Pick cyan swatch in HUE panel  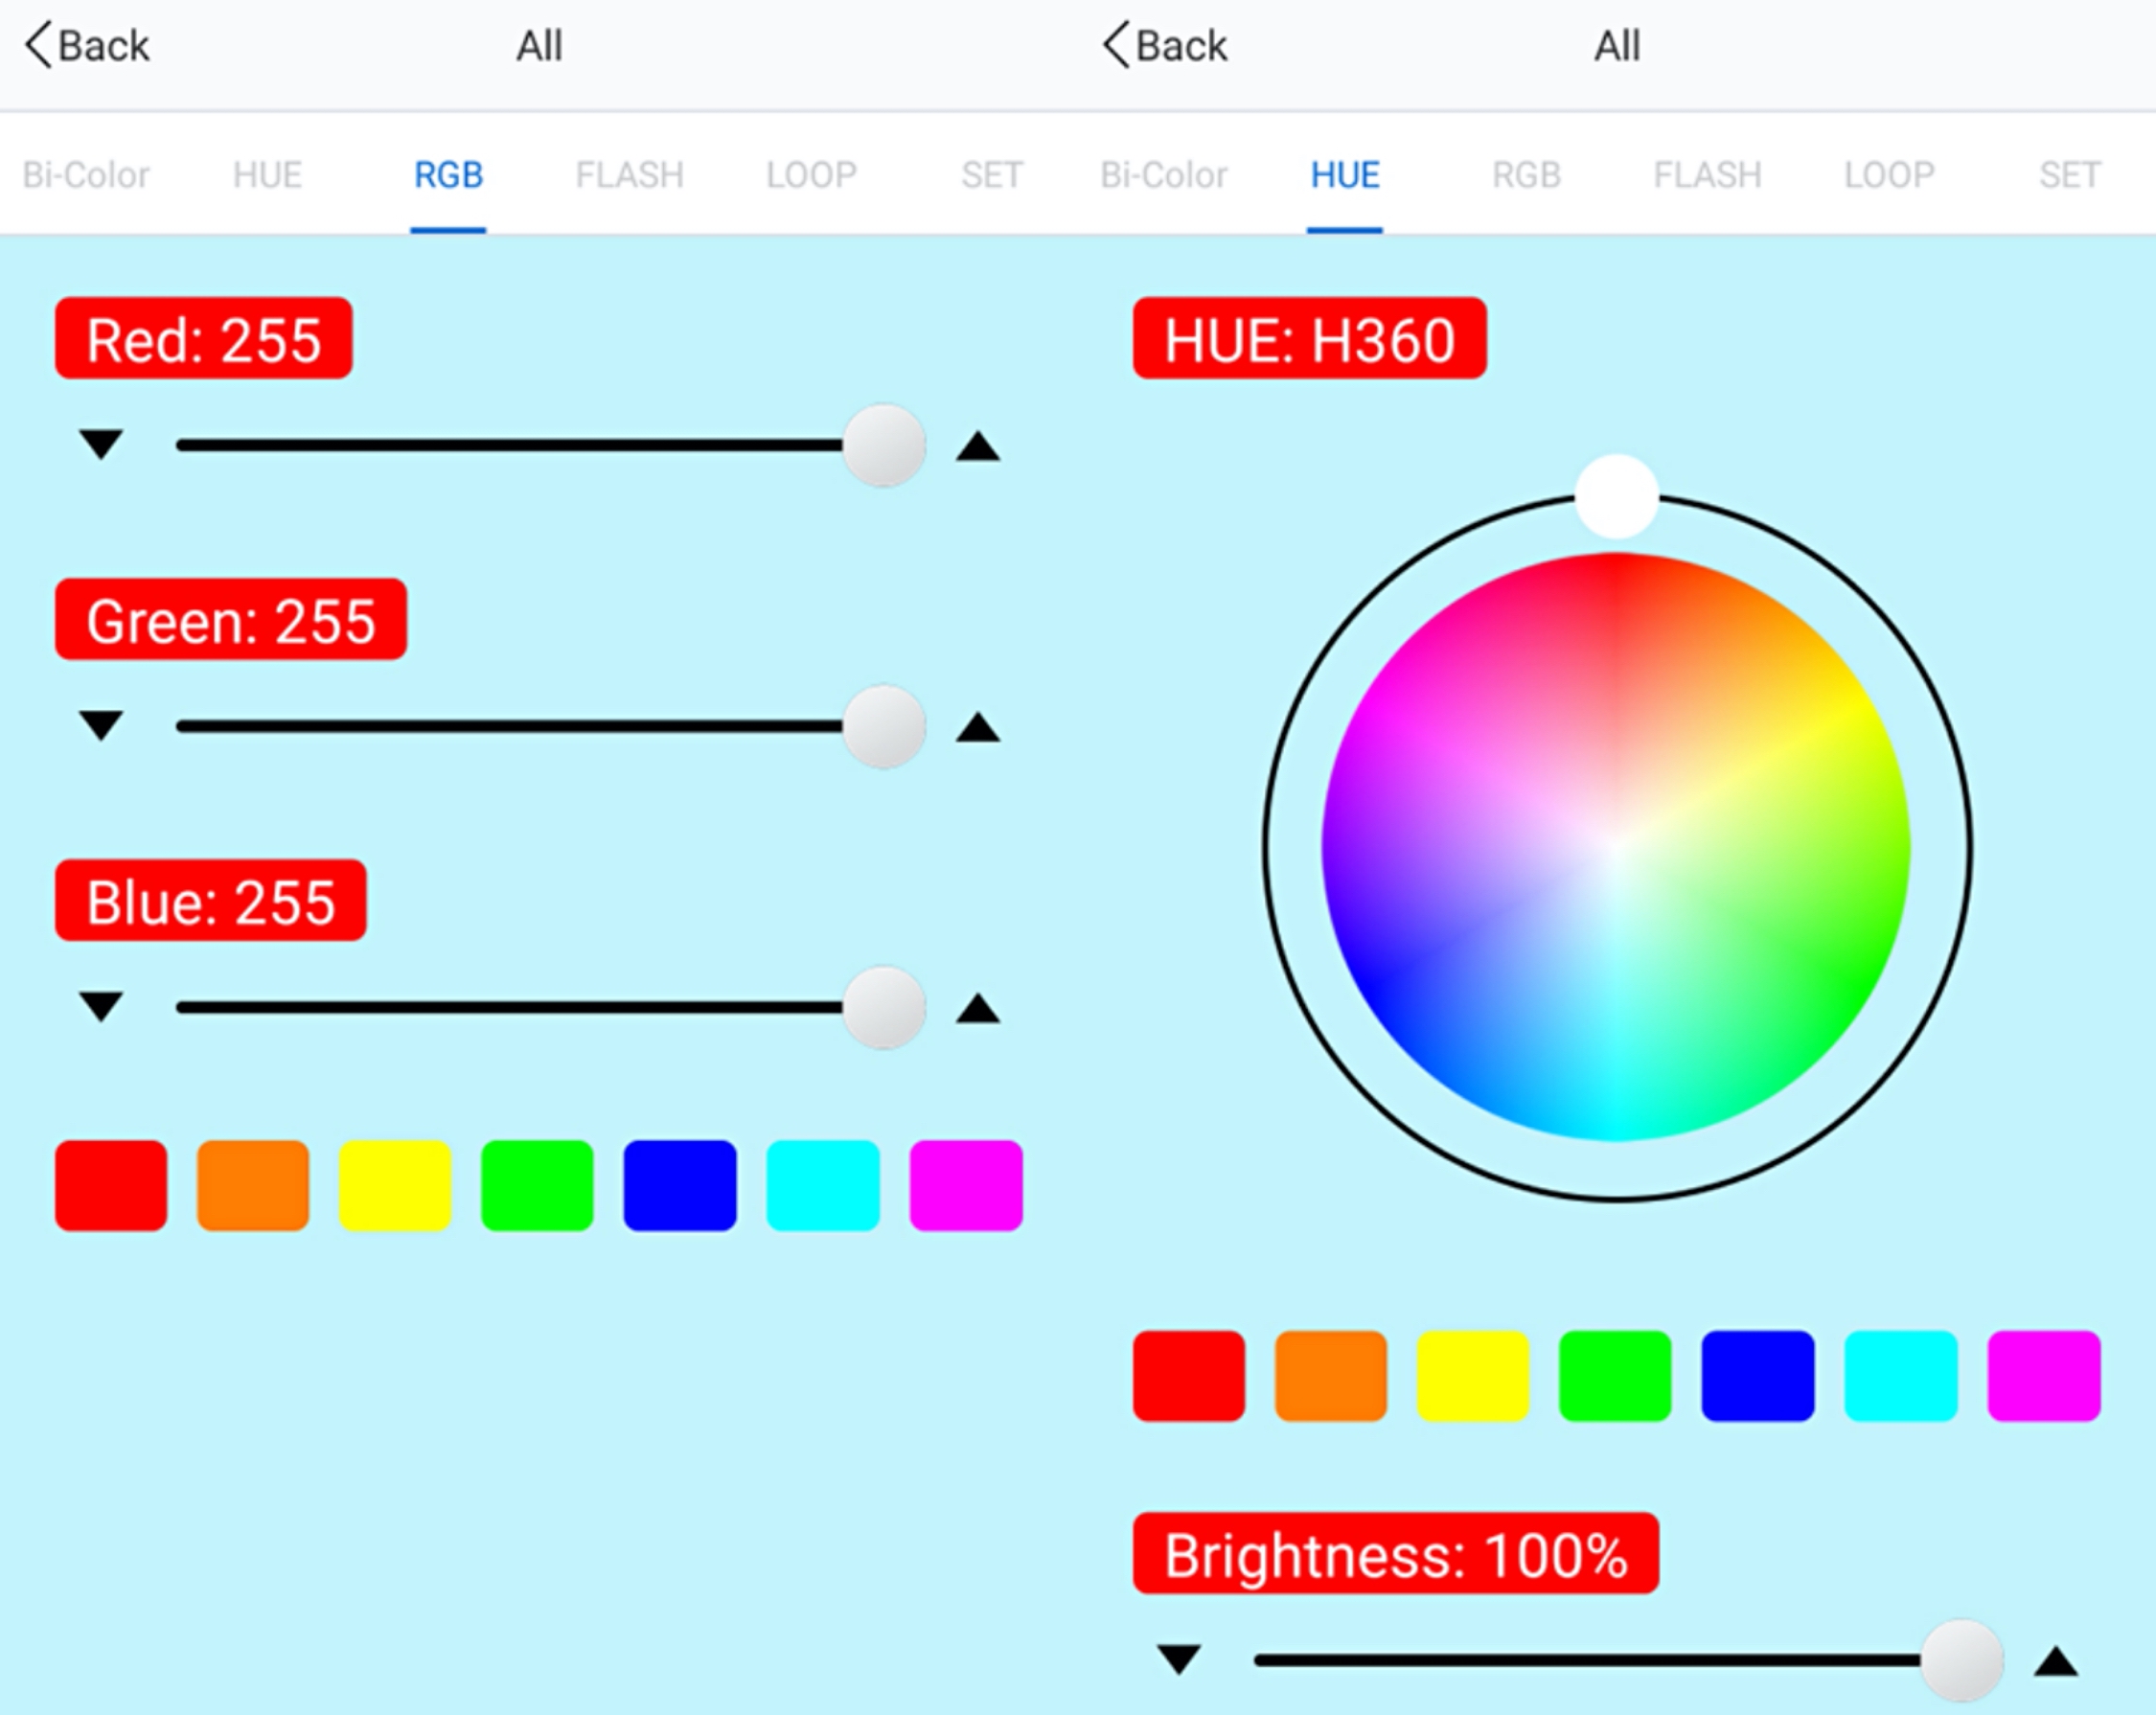coord(1900,1375)
